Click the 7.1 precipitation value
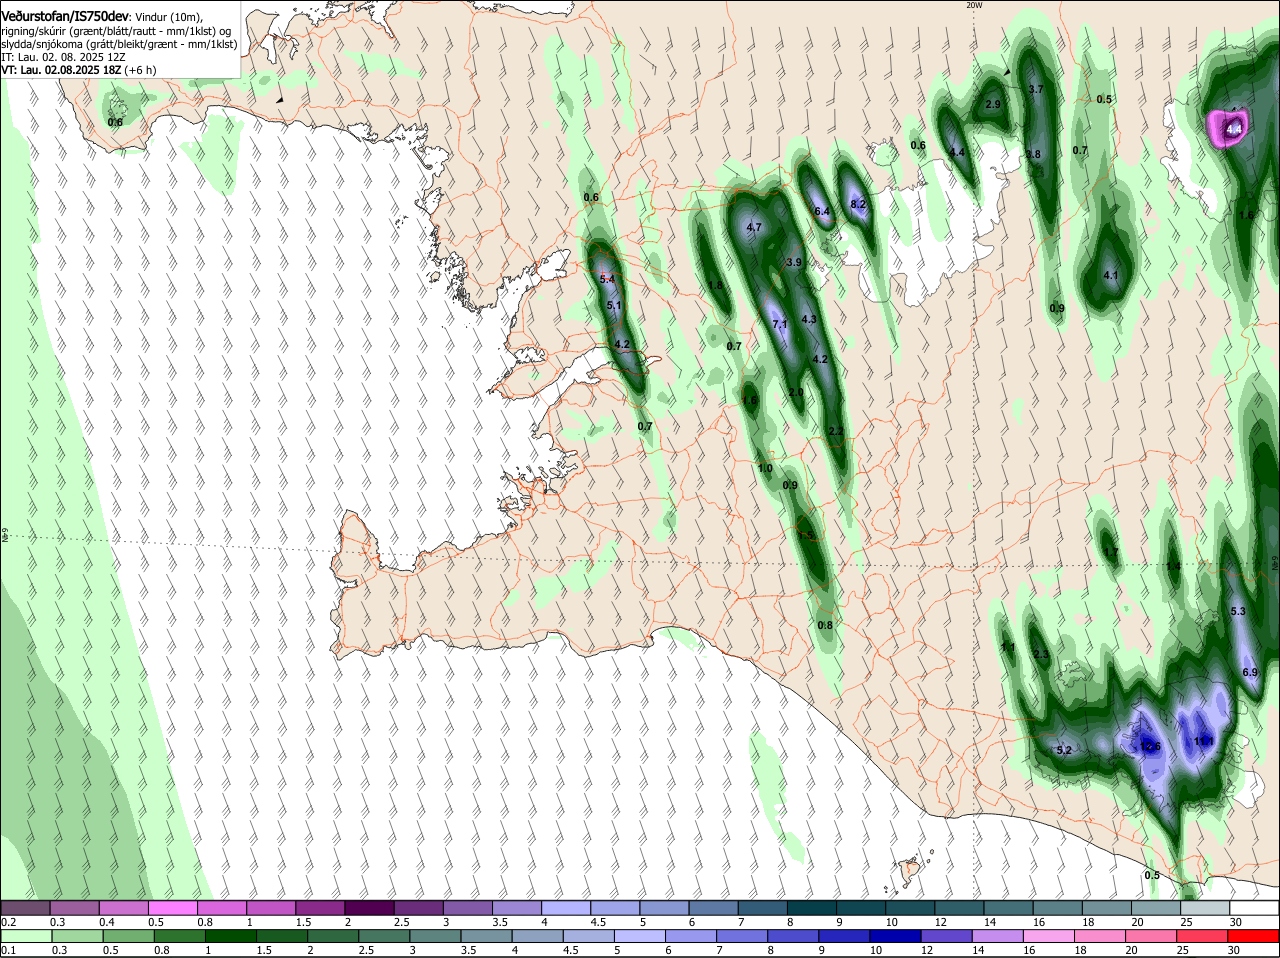 780,324
